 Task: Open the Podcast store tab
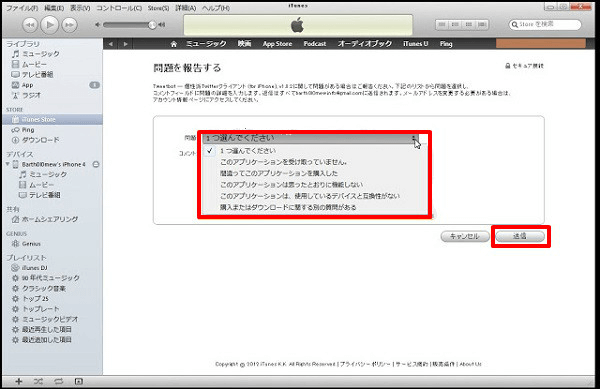315,44
